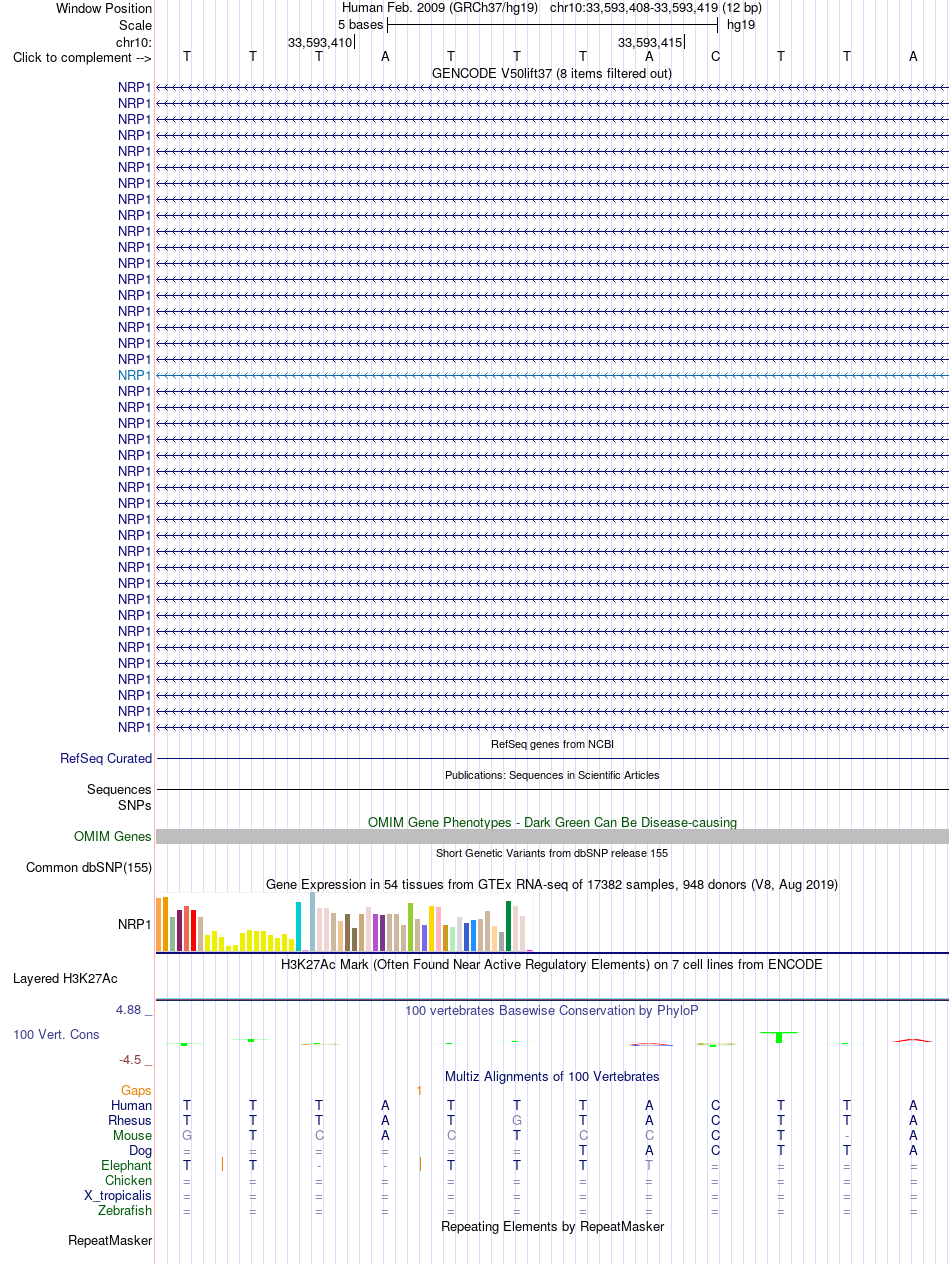Click the G base in the Rhesus row
Screen dimensions: 950x1264
[x=517, y=1121]
